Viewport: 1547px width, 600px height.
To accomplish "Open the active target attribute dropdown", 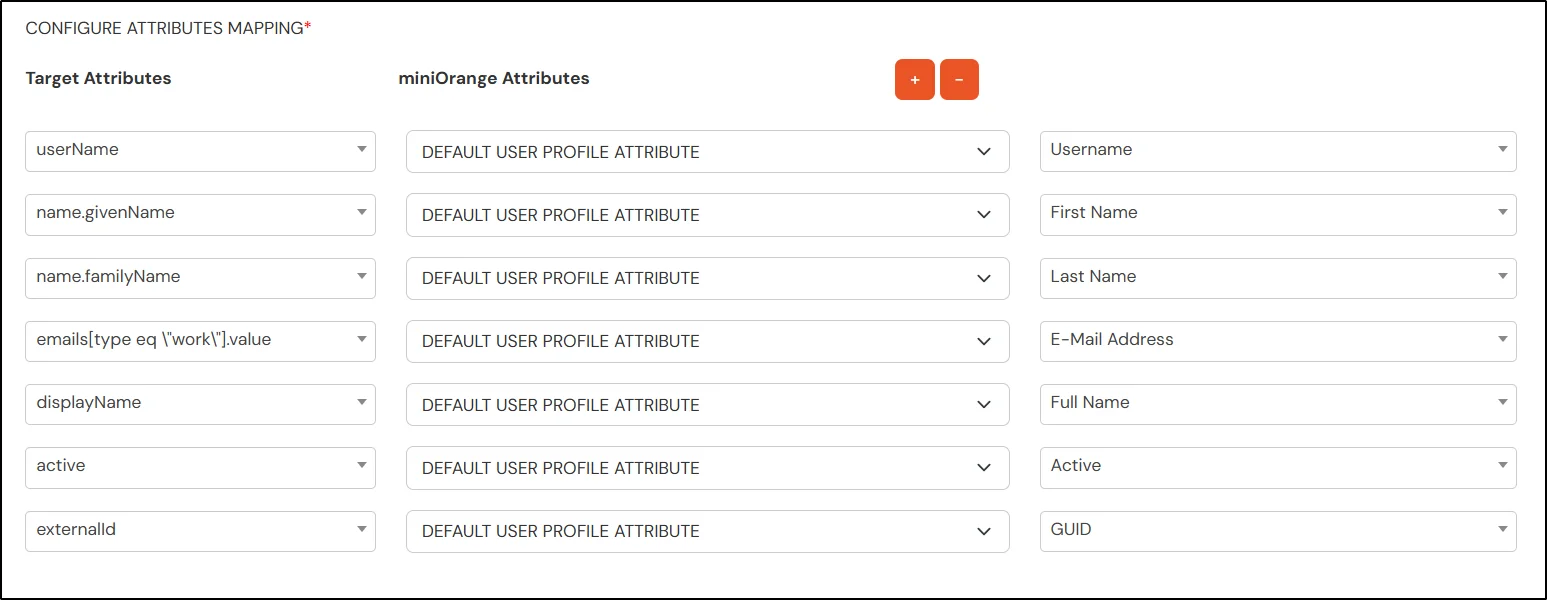I will [x=200, y=467].
